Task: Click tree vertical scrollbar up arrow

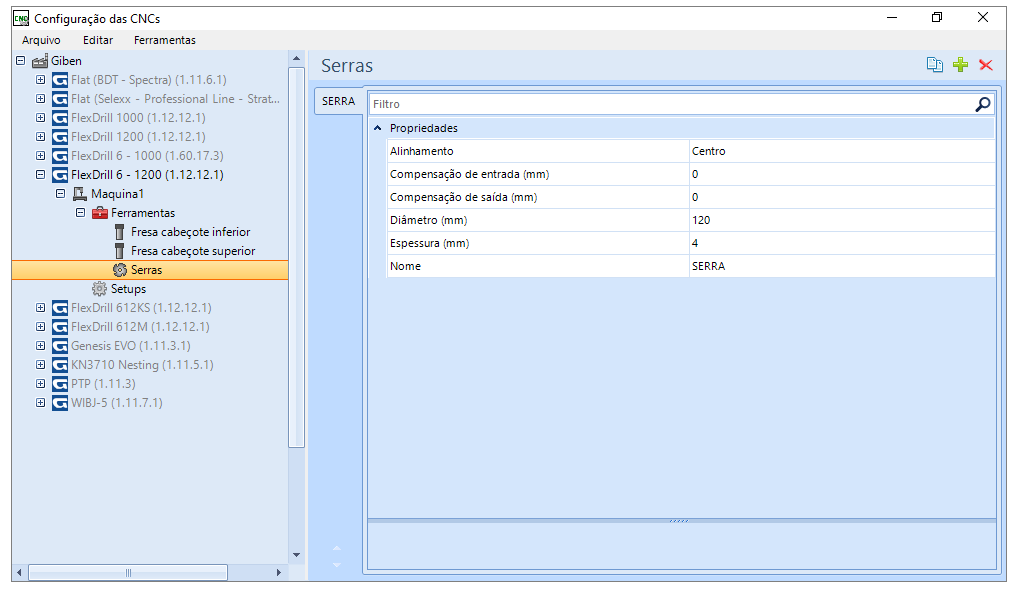Action: (296, 59)
